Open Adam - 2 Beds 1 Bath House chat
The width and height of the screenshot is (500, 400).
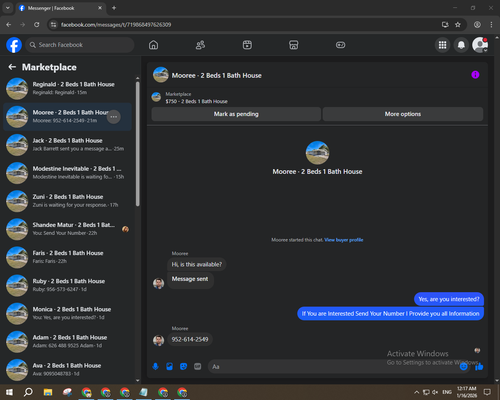pyautogui.click(x=68, y=342)
